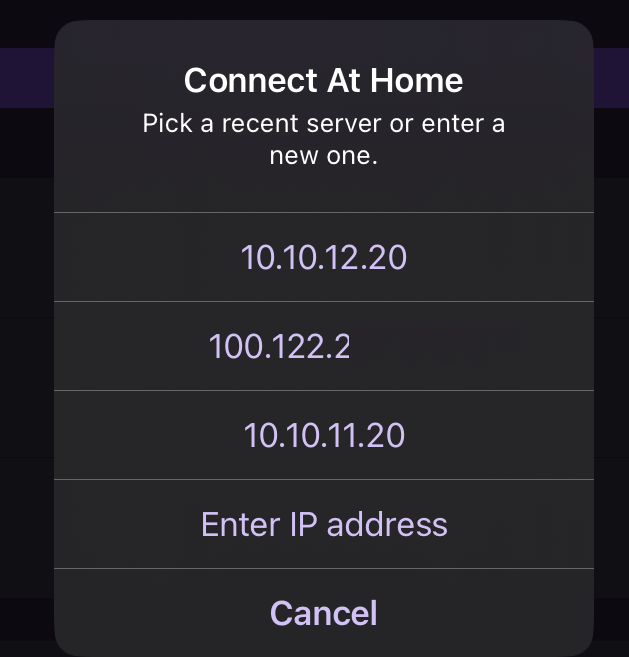Tap the Enter IP address option
Screen dimensions: 629x657
pos(323,524)
